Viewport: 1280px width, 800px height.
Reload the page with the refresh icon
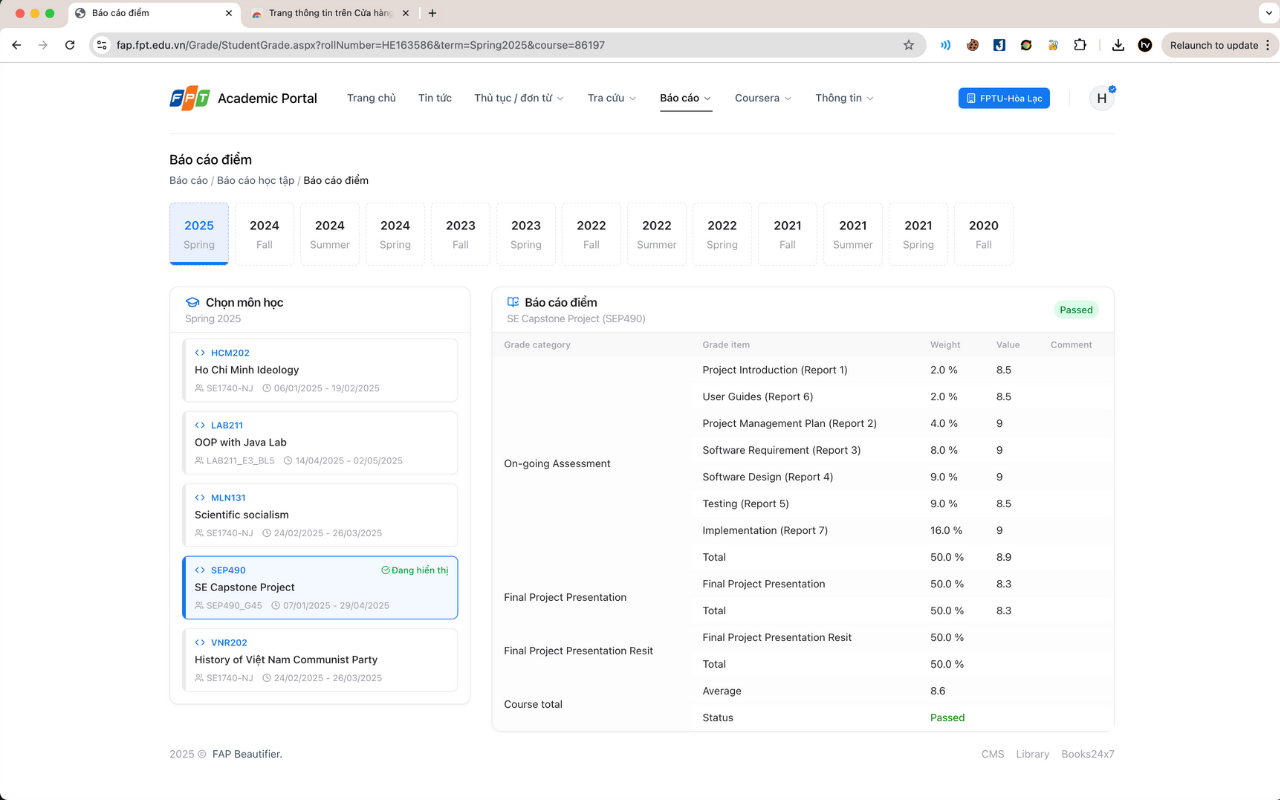[70, 45]
